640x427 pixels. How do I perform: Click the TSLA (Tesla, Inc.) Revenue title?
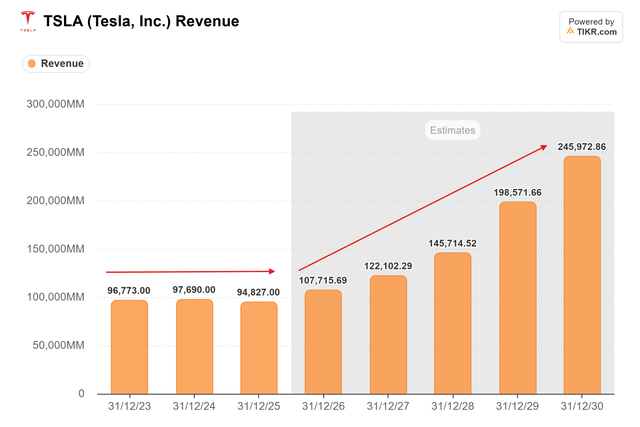(141, 21)
